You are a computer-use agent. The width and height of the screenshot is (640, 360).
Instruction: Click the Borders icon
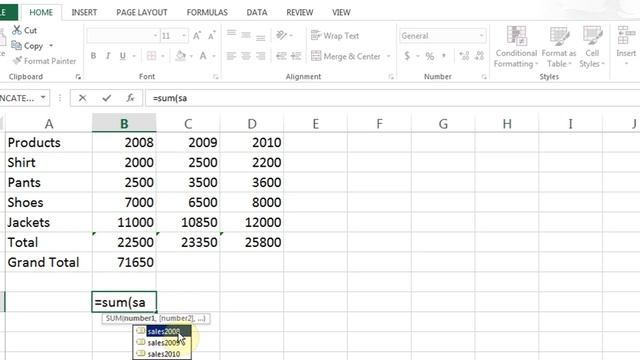click(151, 56)
